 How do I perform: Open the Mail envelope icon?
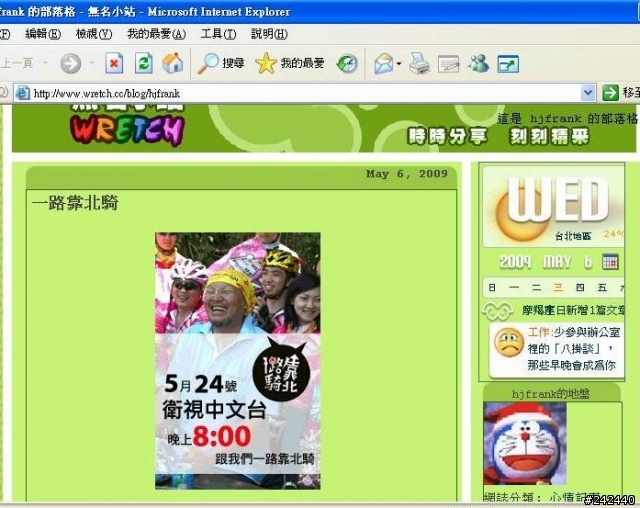pyautogui.click(x=384, y=64)
